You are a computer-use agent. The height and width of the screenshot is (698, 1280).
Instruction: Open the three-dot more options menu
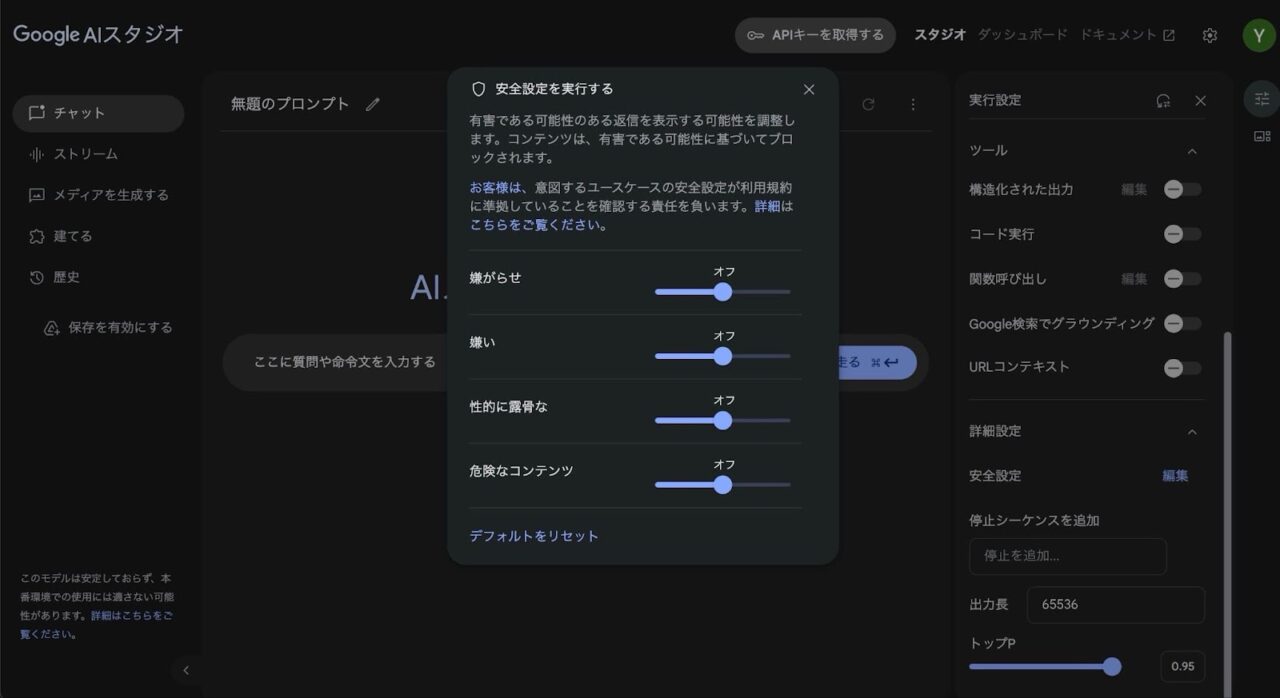tap(913, 104)
